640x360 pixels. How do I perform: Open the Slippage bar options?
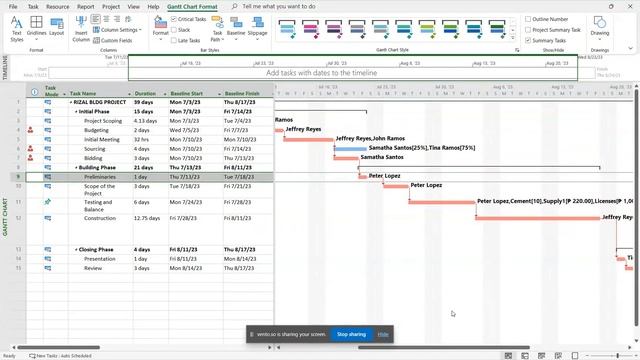257,28
